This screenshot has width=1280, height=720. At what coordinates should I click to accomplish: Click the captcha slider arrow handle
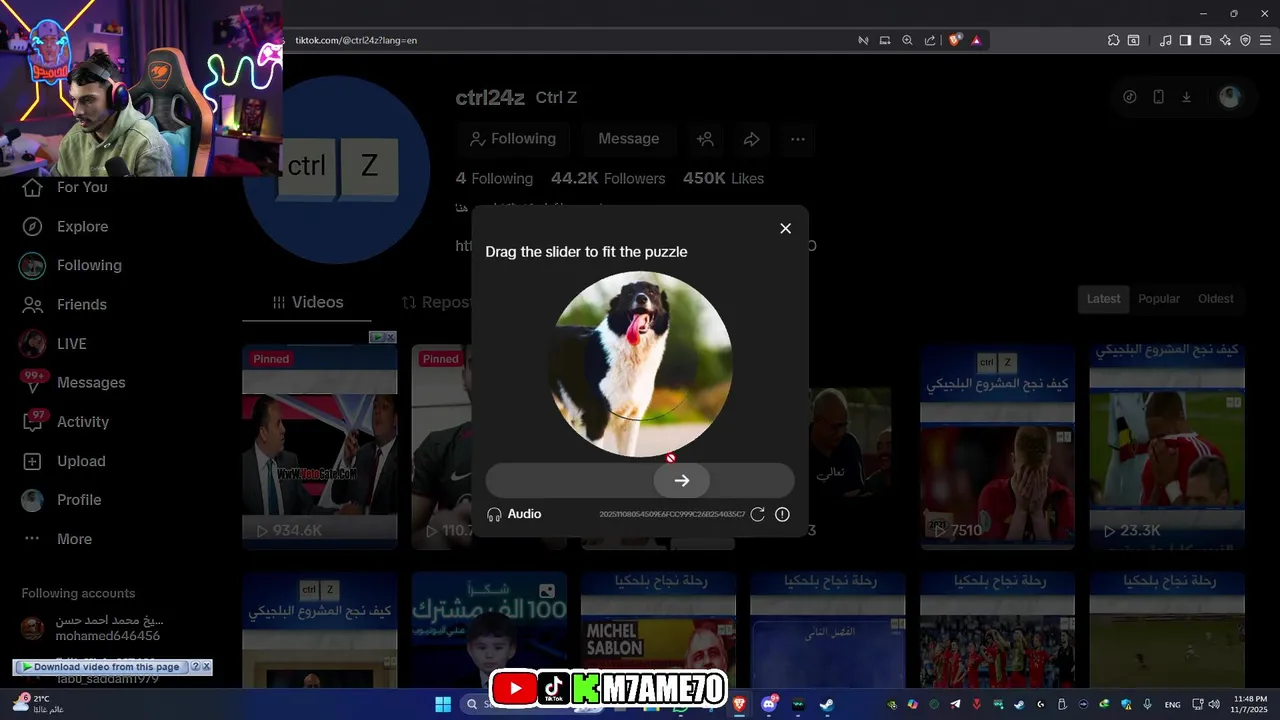(x=682, y=481)
